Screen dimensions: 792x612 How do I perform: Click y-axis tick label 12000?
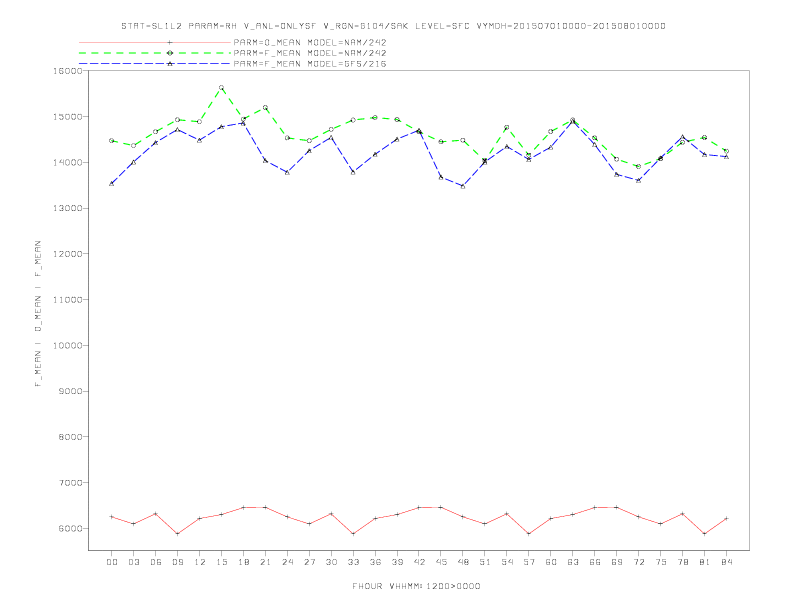tap(67, 254)
